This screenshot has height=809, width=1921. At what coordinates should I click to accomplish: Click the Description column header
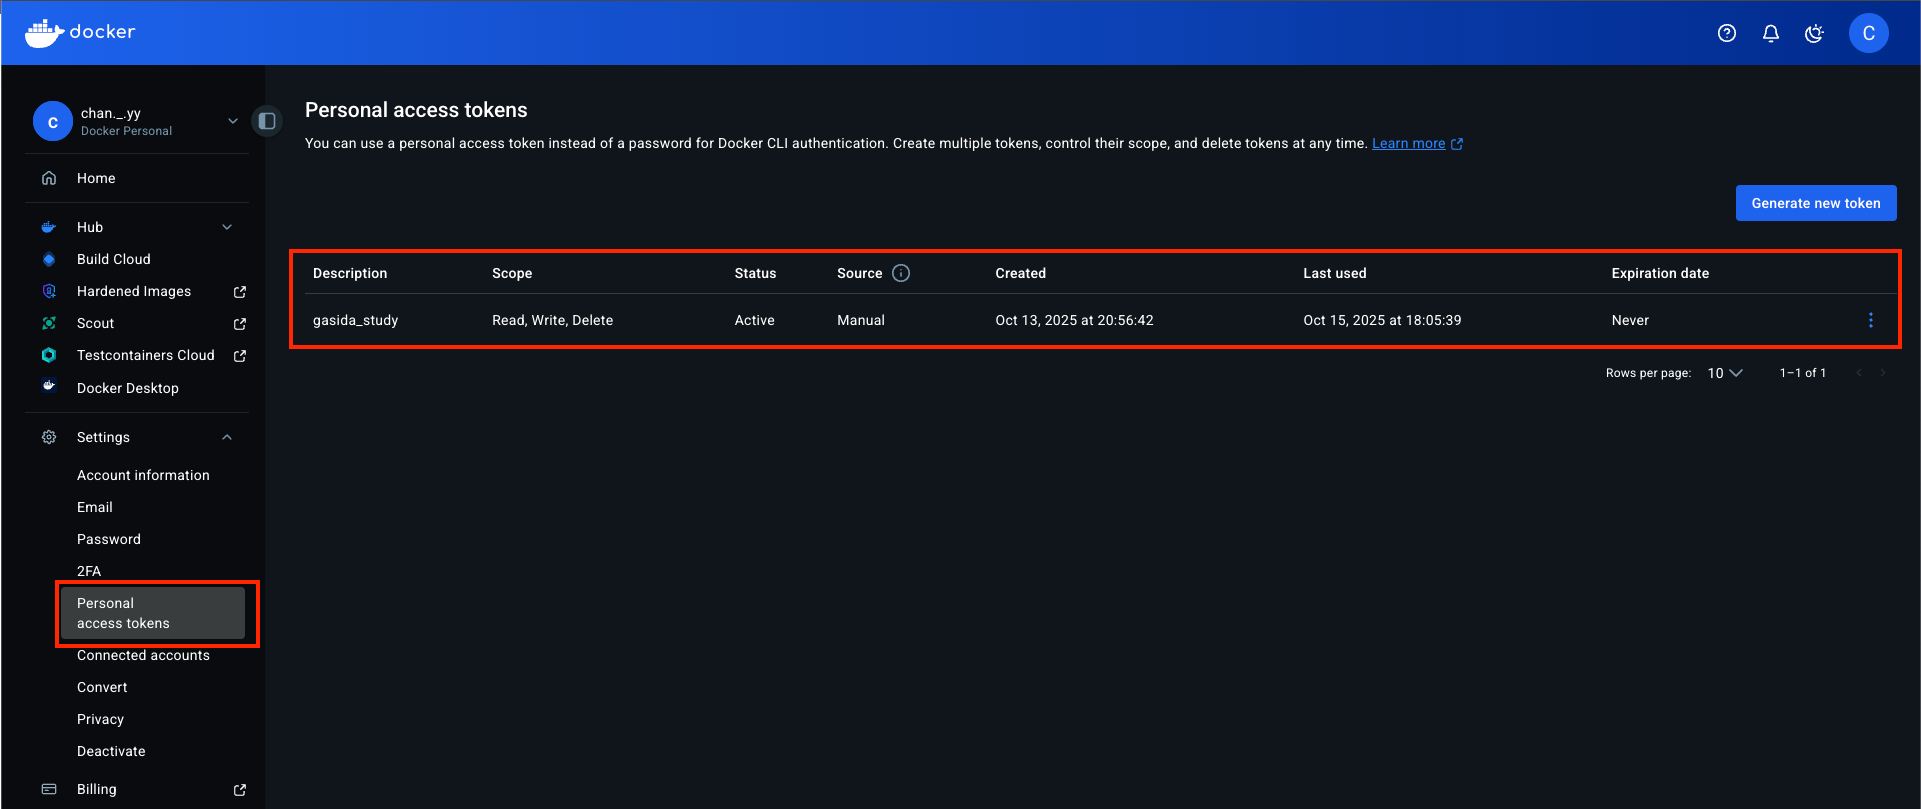point(350,273)
